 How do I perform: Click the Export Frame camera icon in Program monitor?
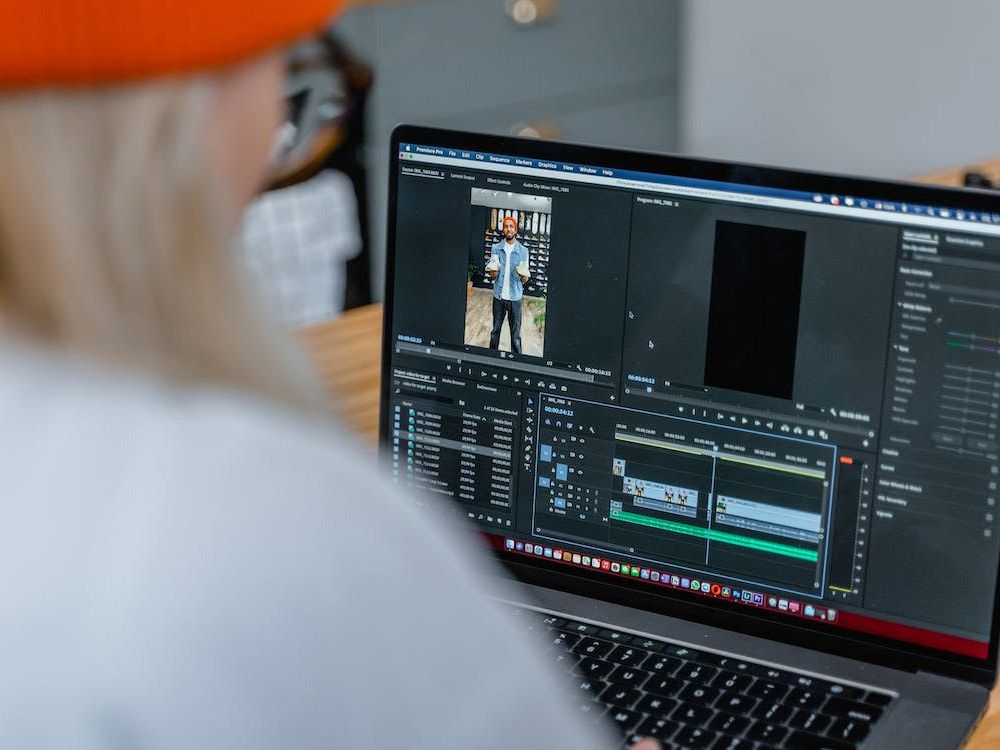[x=812, y=433]
